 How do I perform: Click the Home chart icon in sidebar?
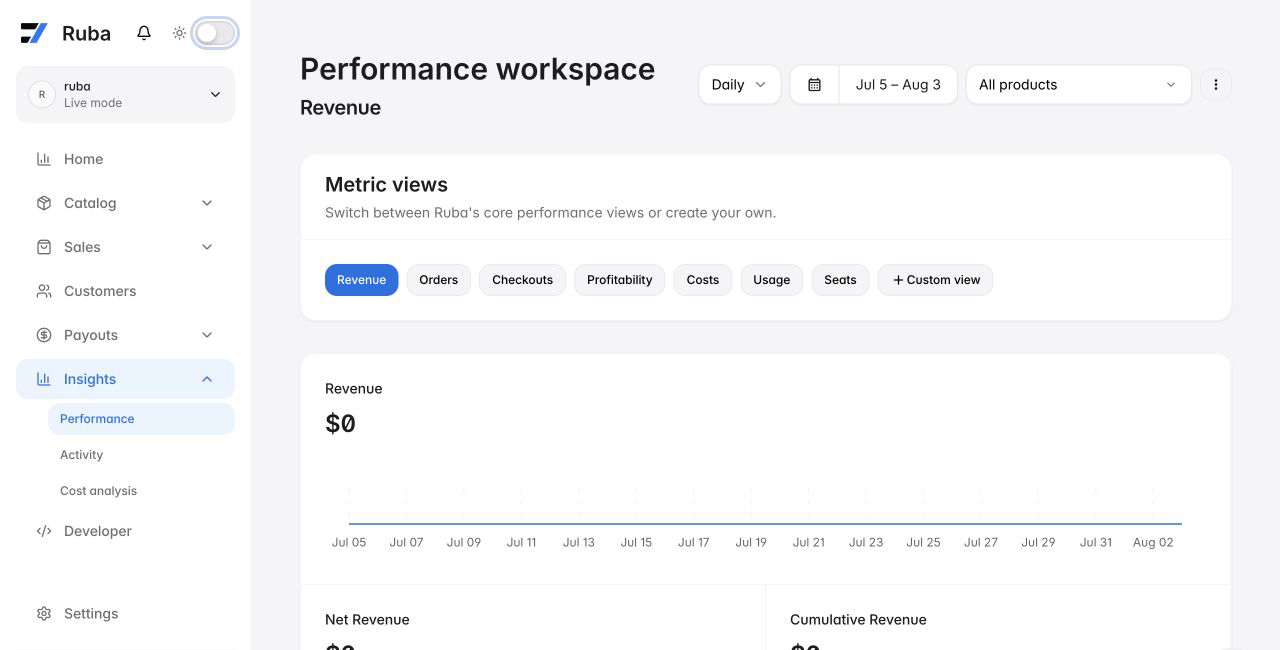[44, 159]
